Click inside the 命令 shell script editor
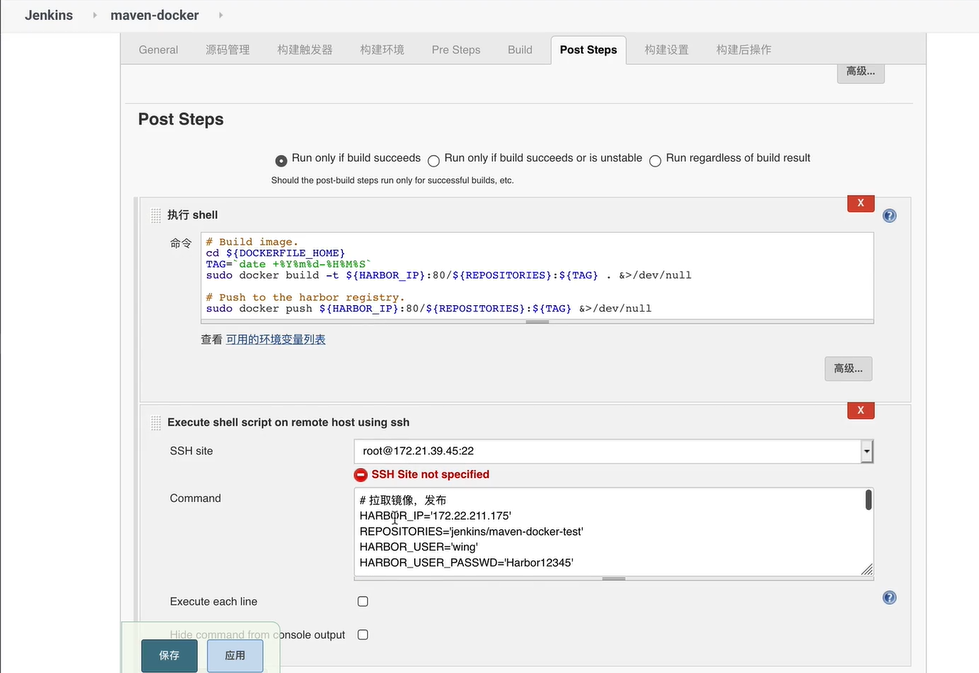Screen dimensions: 979x673 point(537,276)
